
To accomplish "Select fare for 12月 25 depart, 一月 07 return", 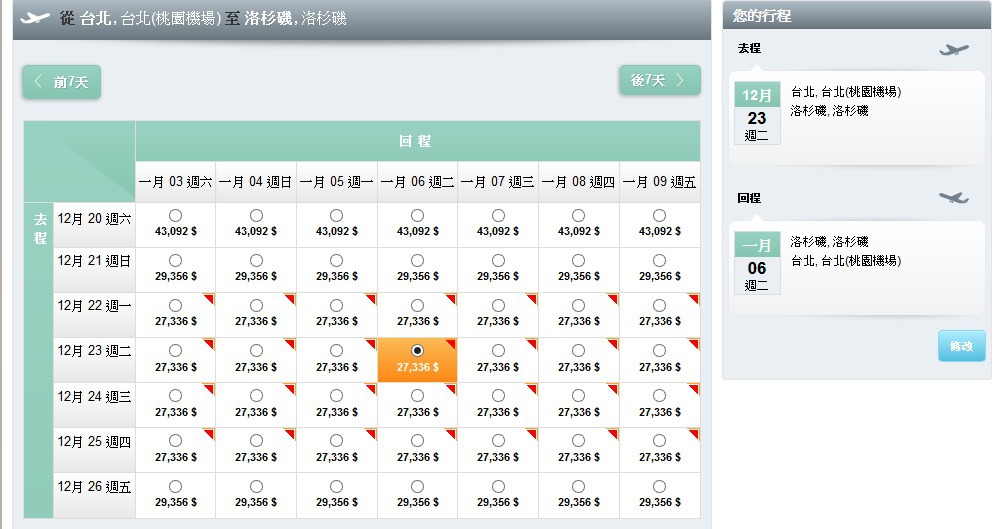I will pos(498,441).
